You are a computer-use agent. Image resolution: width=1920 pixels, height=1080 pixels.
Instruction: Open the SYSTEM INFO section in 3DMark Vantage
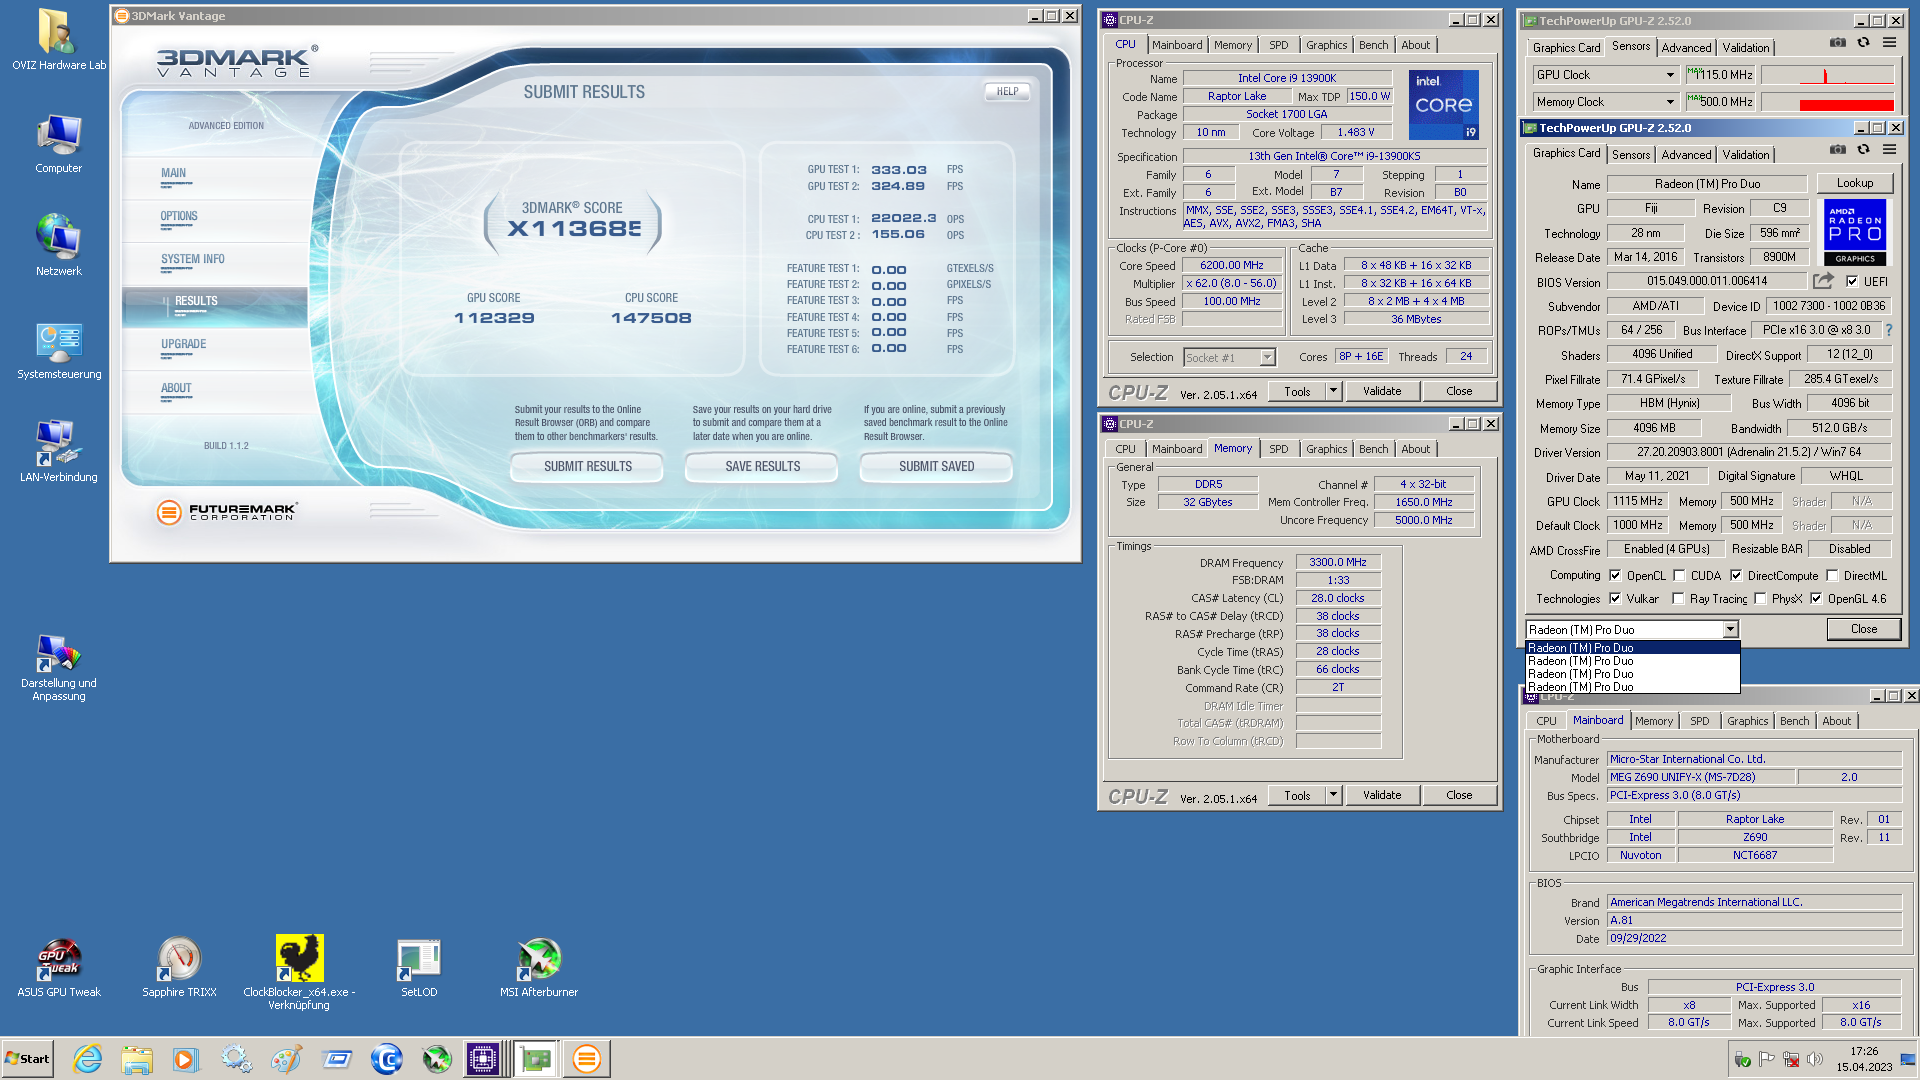click(192, 260)
